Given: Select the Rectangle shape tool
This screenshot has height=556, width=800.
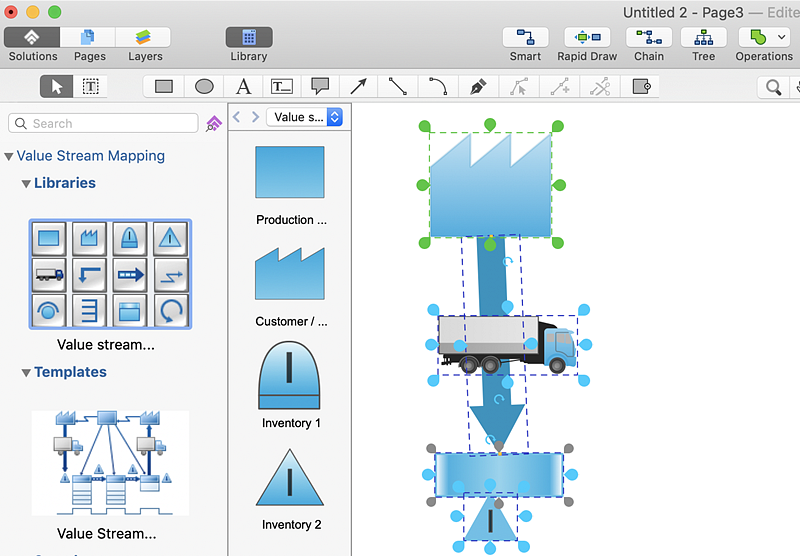Looking at the screenshot, I should (x=164, y=87).
